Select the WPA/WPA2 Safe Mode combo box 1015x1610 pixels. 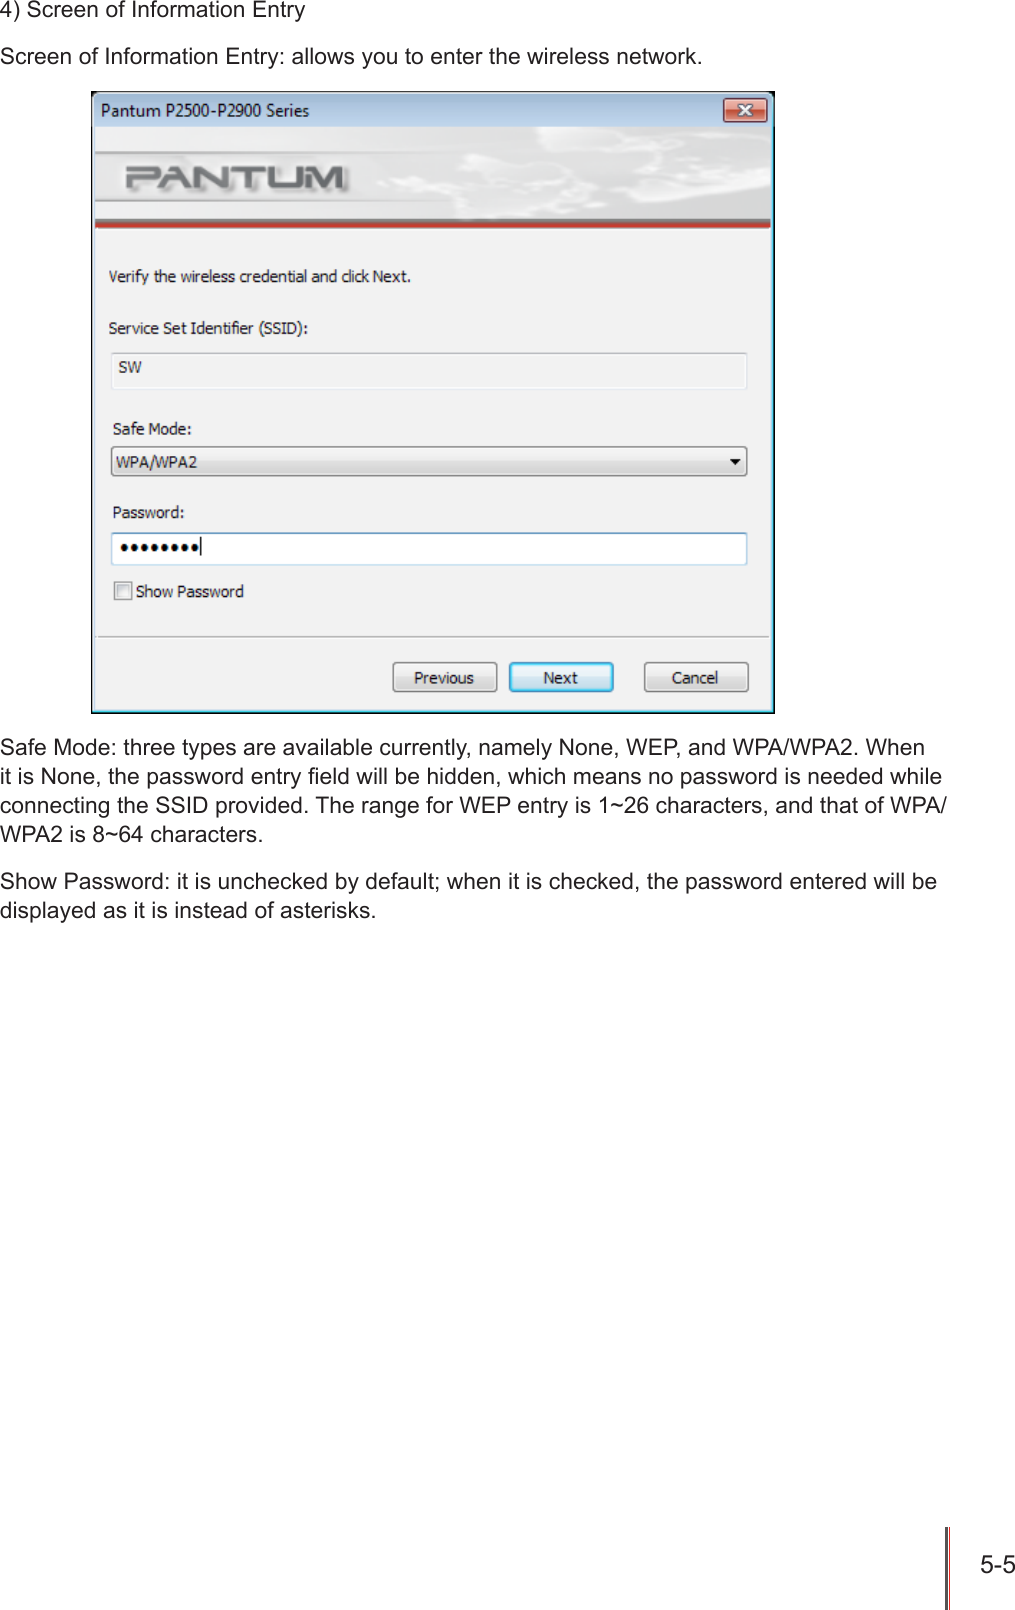429,462
